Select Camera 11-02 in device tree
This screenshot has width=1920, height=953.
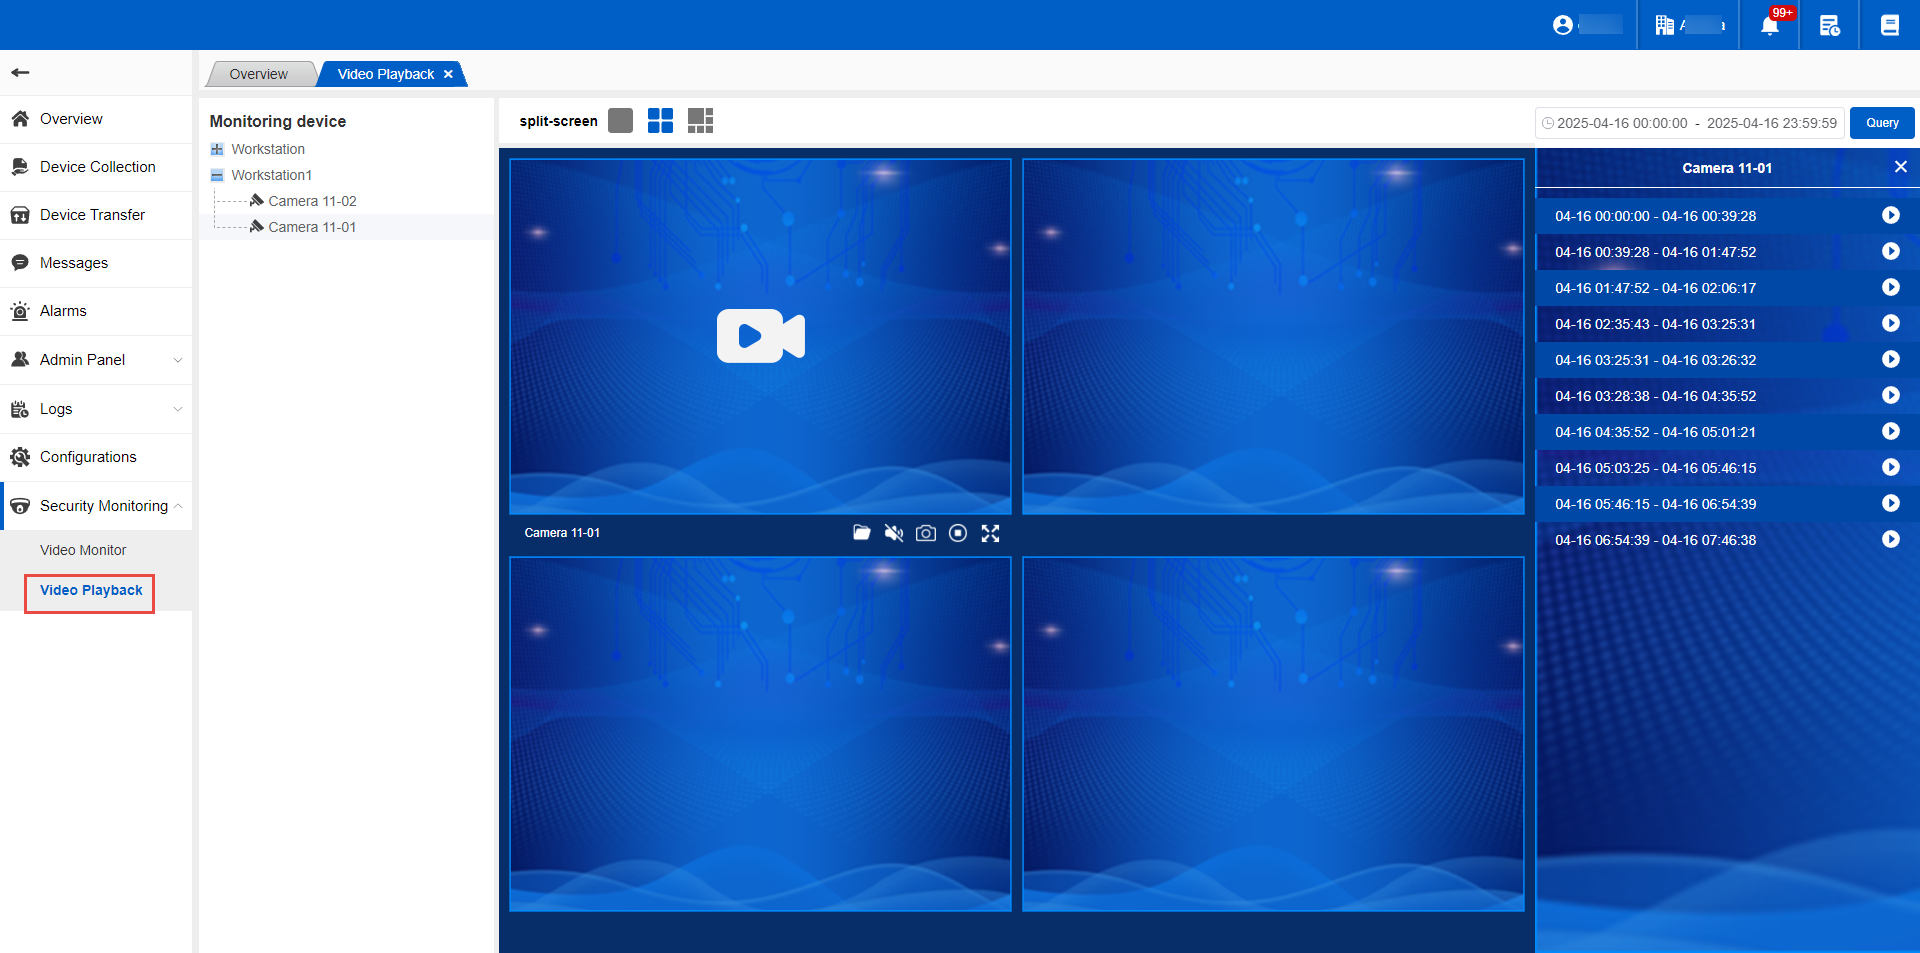[312, 201]
